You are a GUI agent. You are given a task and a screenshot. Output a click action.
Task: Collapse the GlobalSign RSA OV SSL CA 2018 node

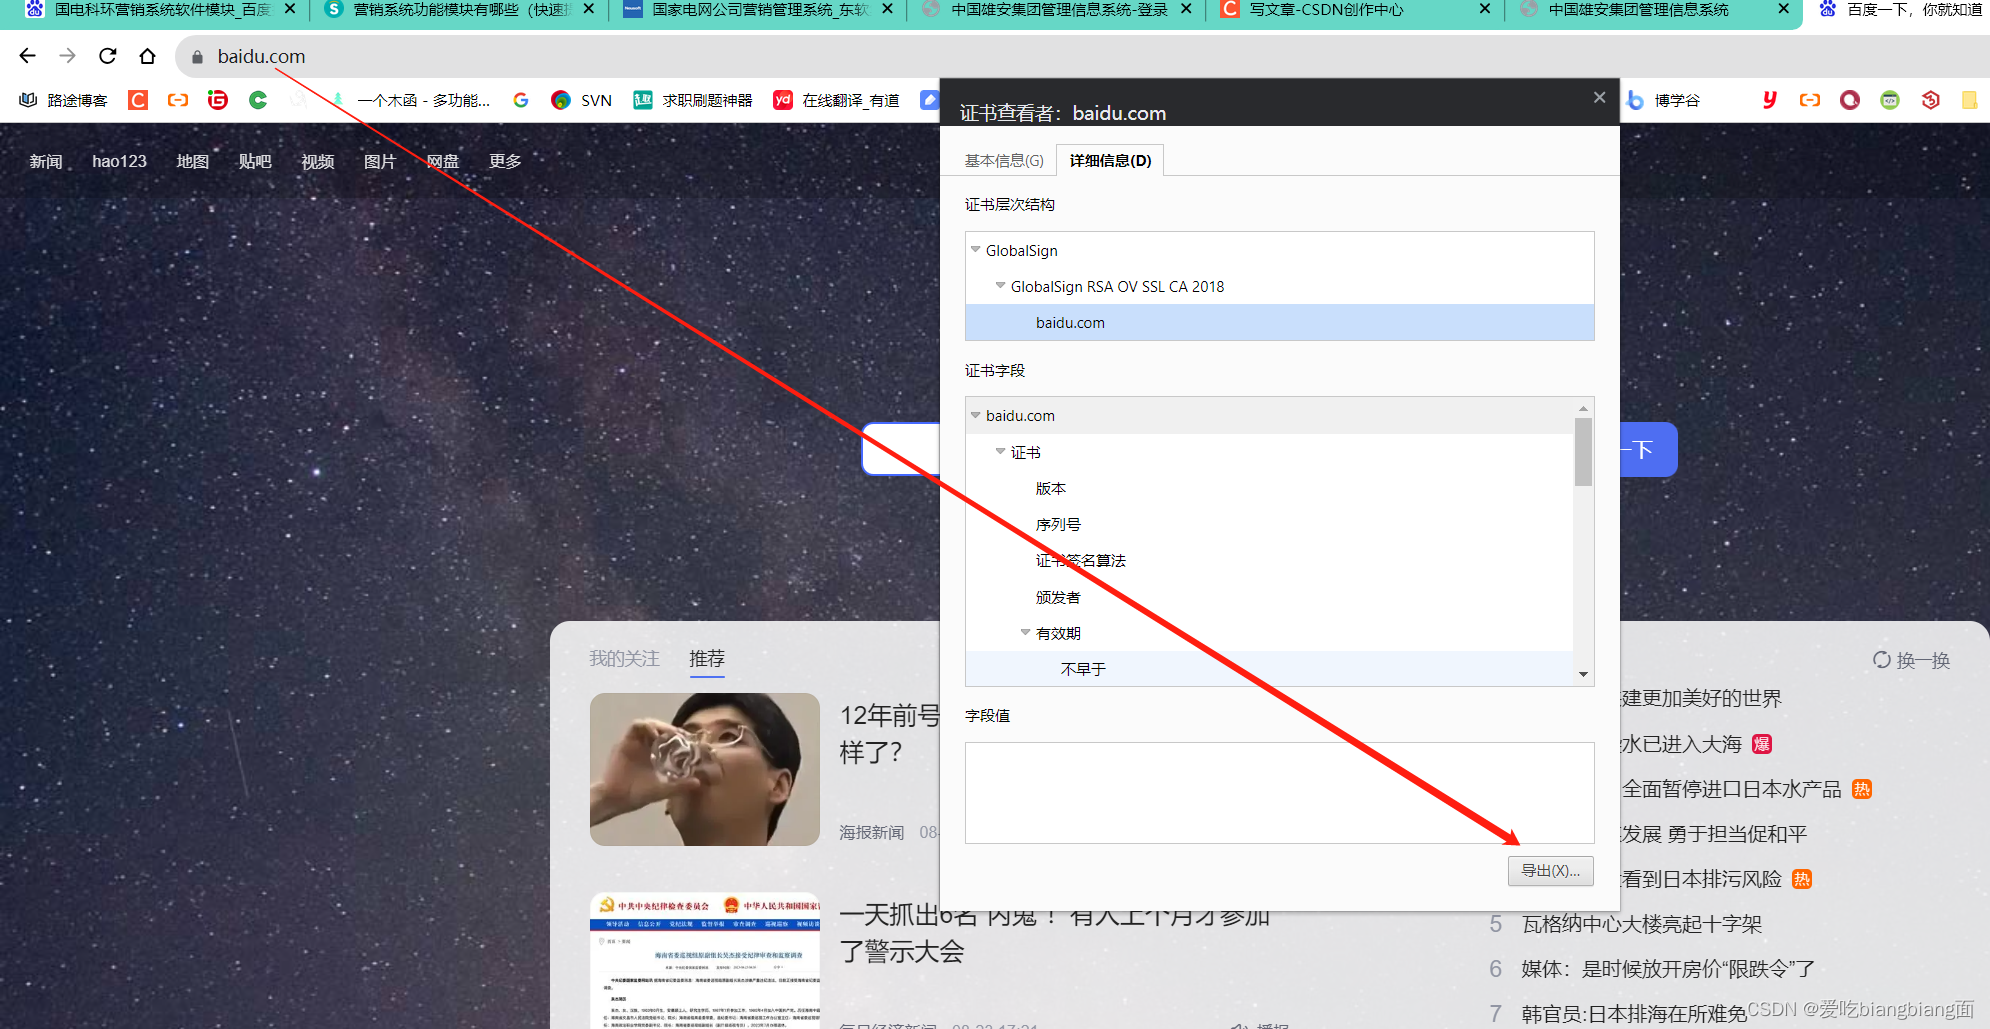pos(1000,285)
